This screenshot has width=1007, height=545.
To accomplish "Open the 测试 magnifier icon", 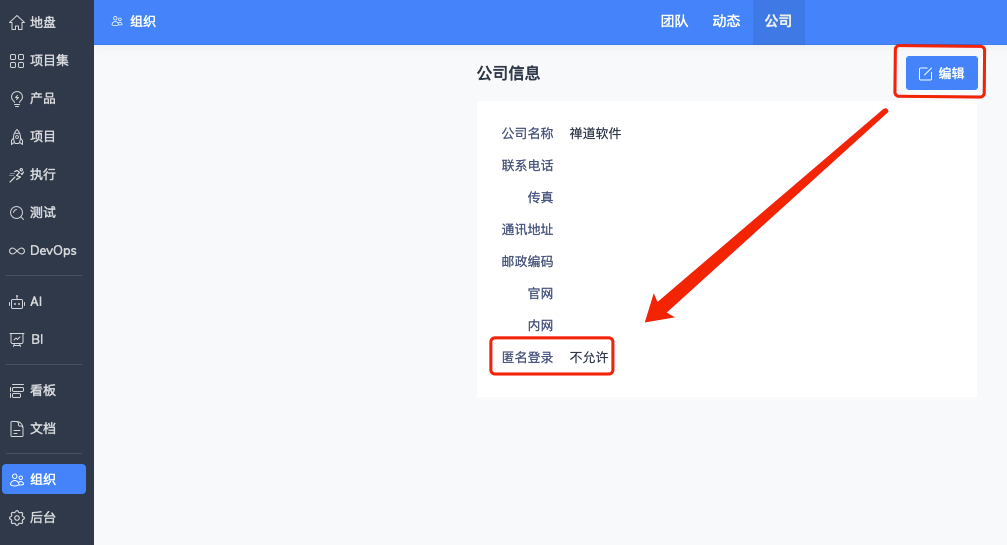I will (x=17, y=212).
